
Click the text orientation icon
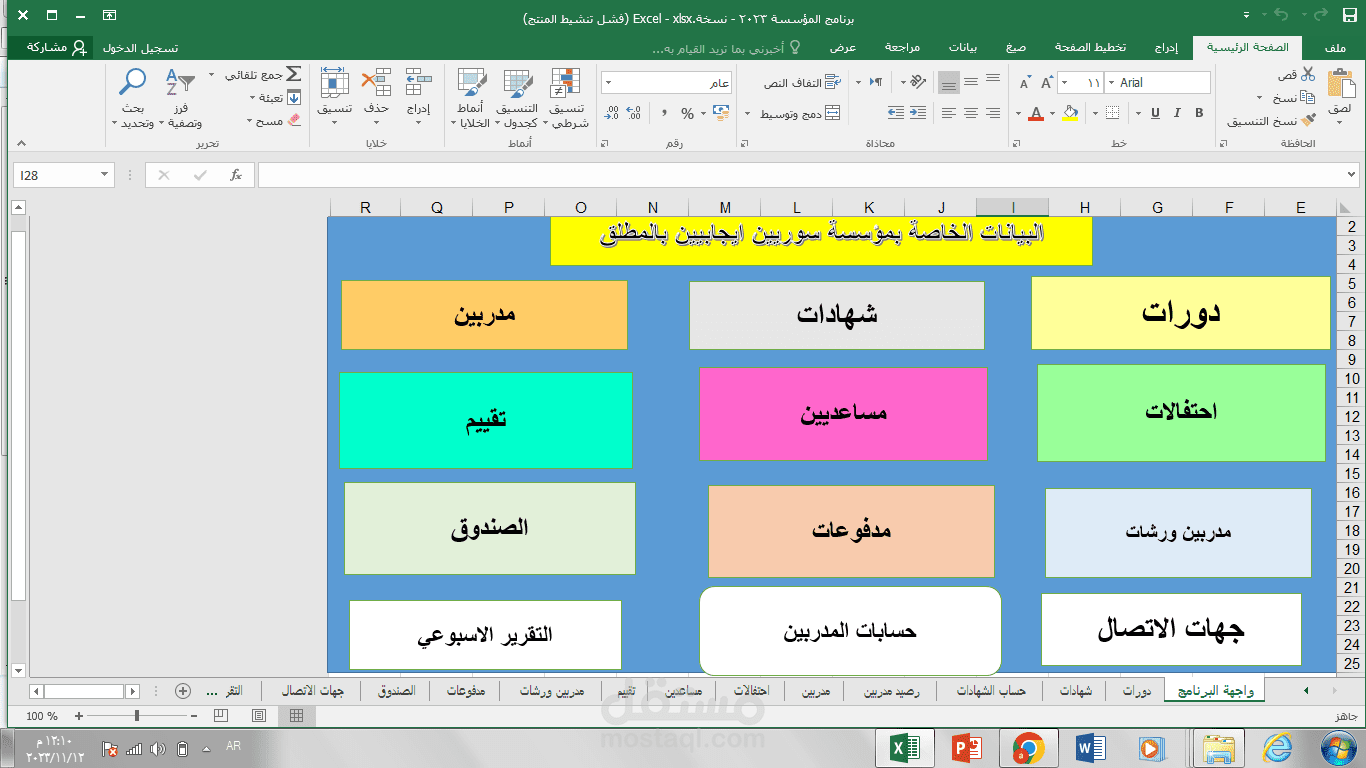click(x=917, y=82)
